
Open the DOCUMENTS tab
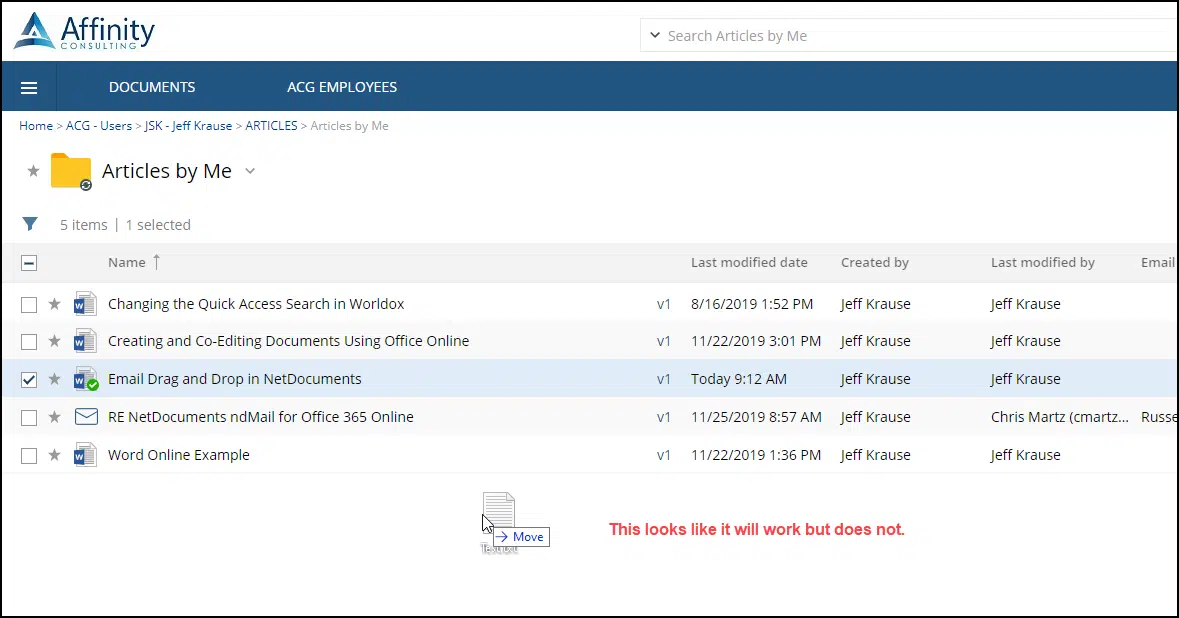tap(152, 87)
